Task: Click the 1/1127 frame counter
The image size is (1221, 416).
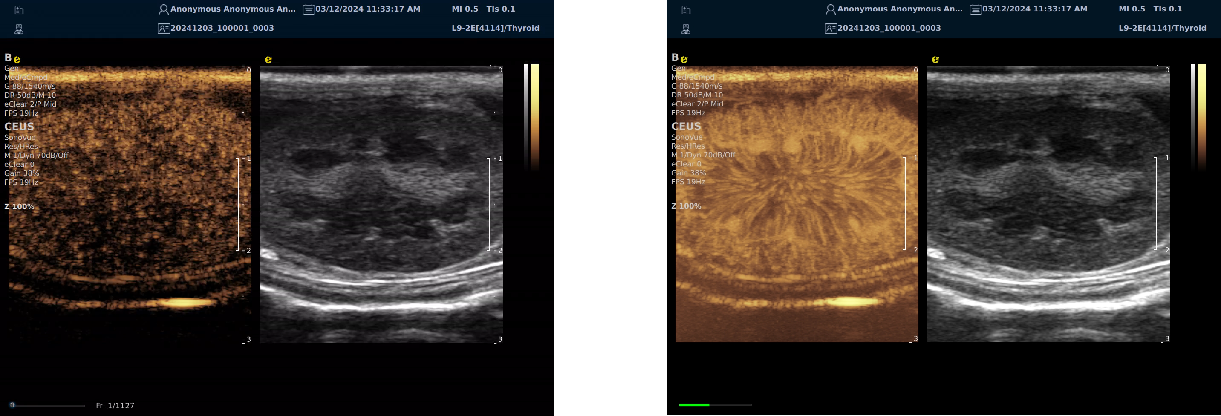Action: 115,405
